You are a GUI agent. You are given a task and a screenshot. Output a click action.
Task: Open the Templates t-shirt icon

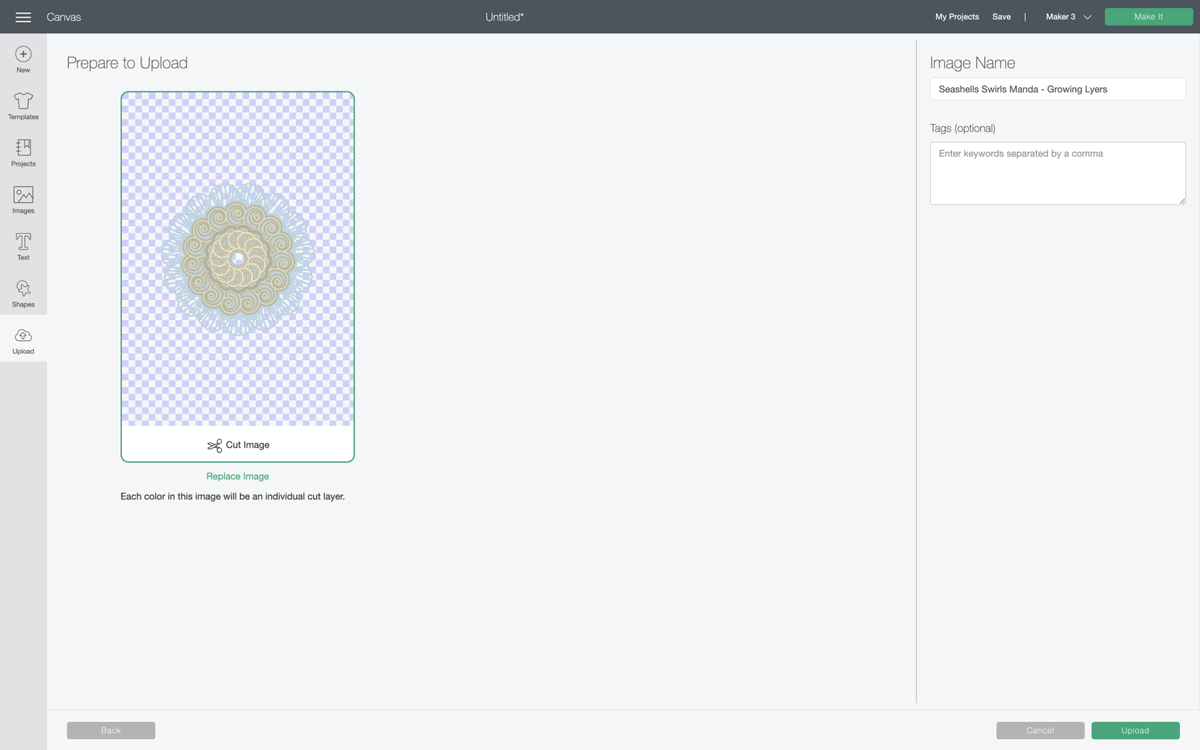[23, 101]
